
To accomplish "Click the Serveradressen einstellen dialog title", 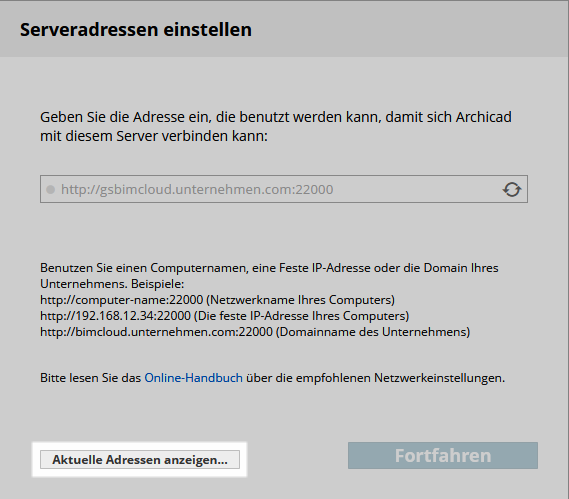I will 136,29.
